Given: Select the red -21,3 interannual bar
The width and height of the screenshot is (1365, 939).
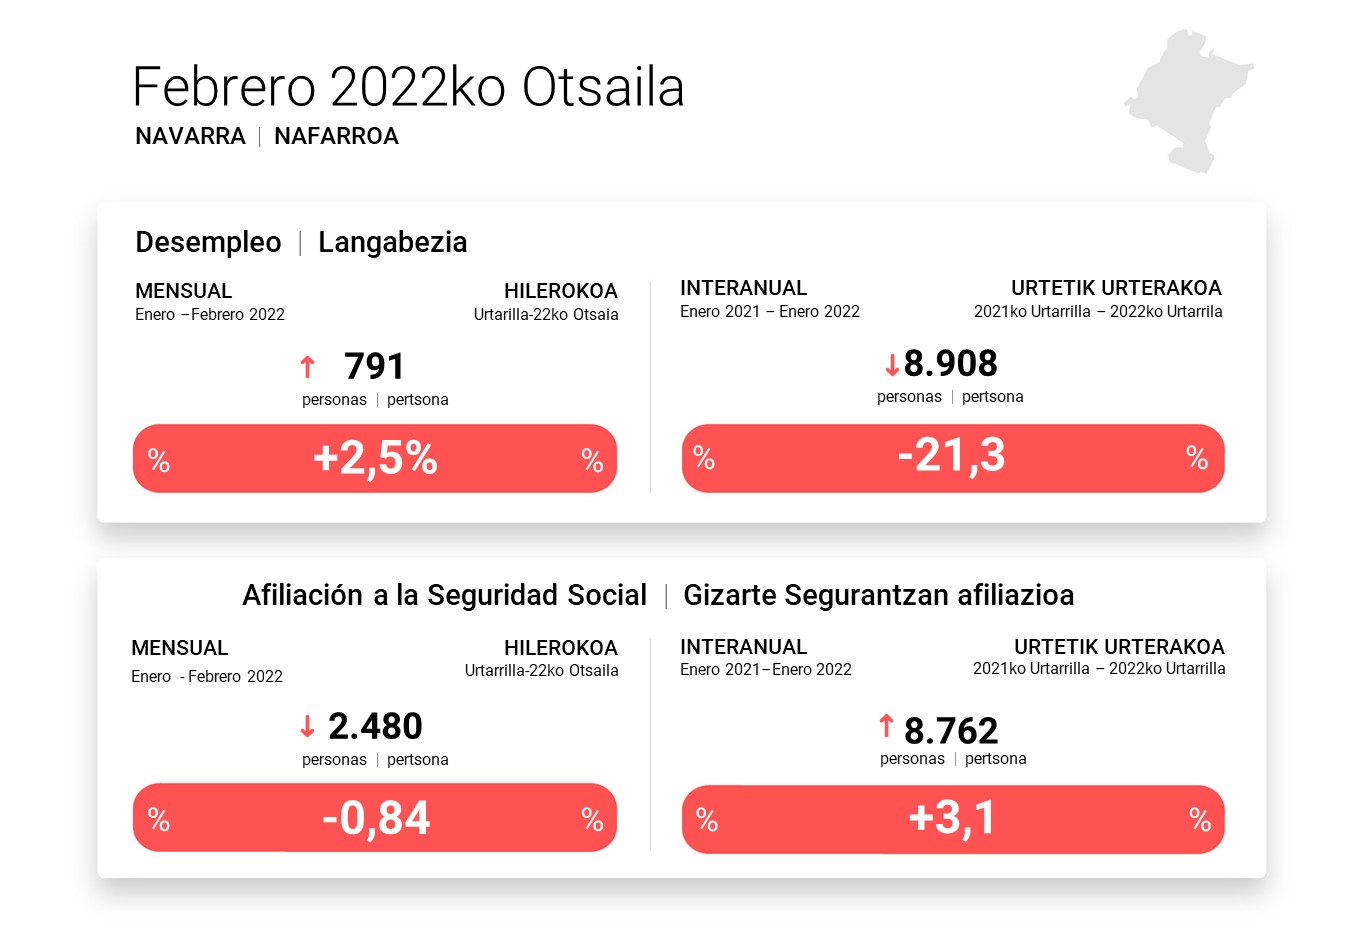Looking at the screenshot, I should click(x=952, y=457).
